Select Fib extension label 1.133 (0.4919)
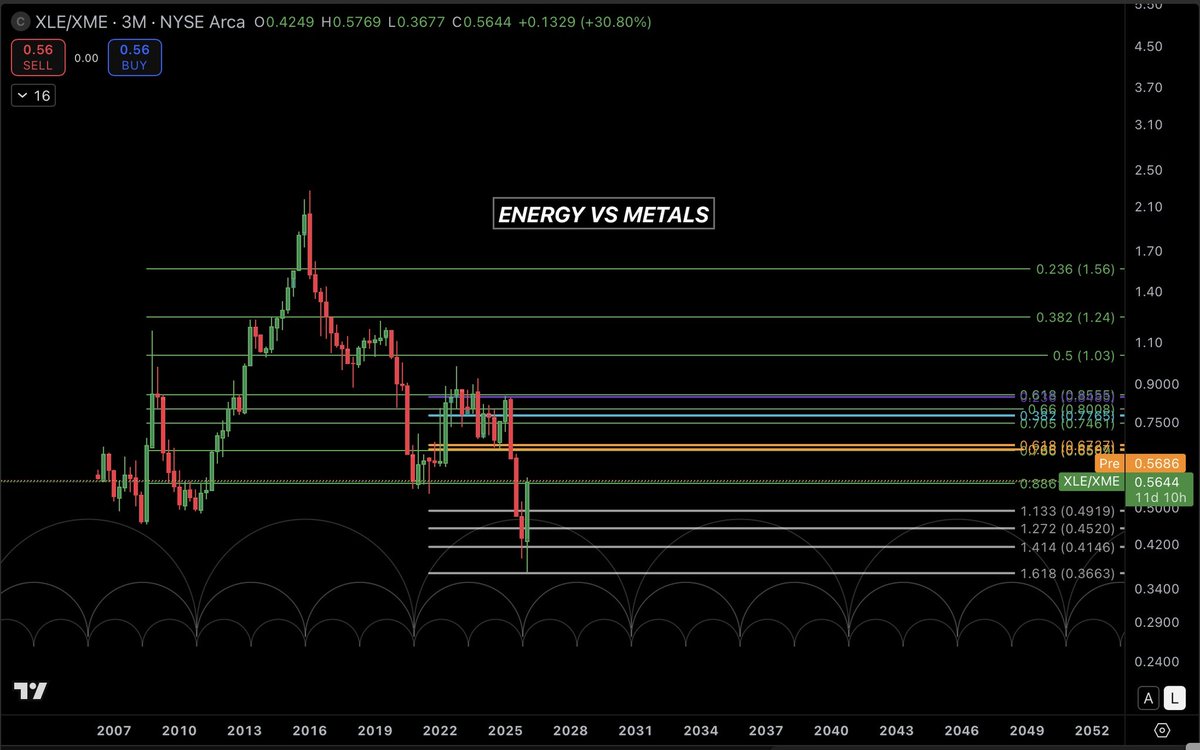This screenshot has height=750, width=1200. (1067, 511)
